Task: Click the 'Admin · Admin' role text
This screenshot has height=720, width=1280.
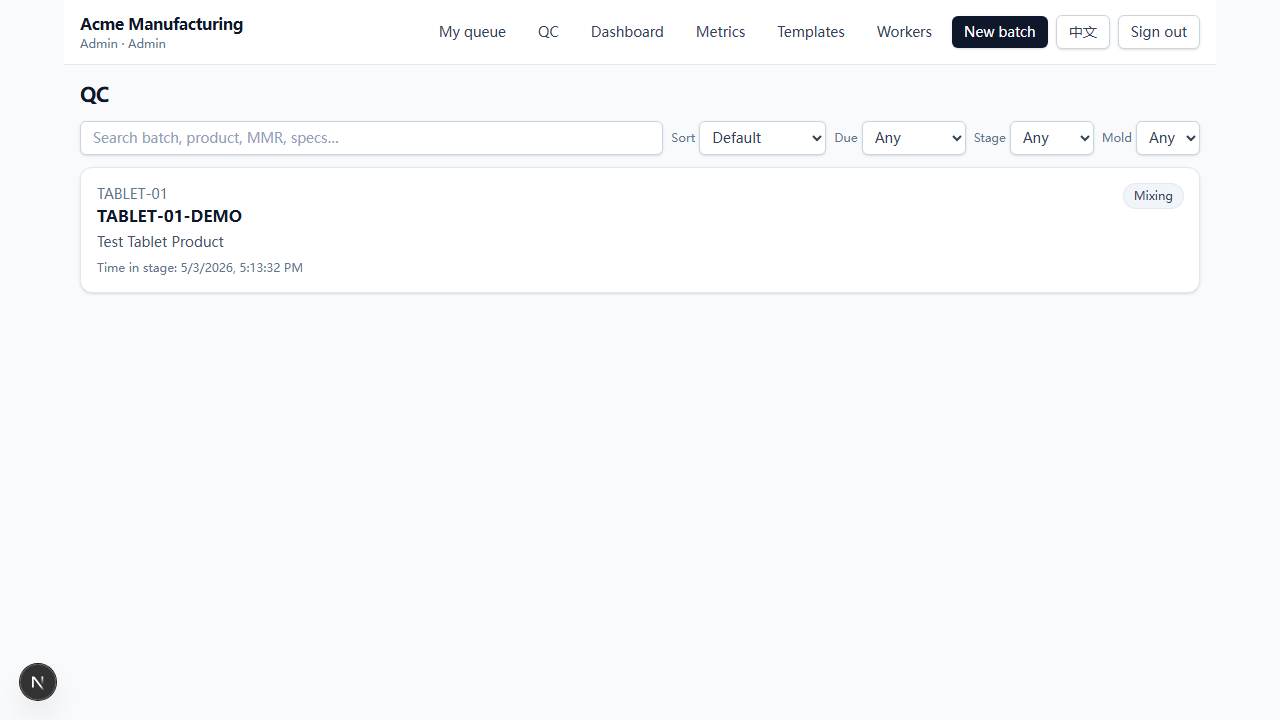Action: (x=123, y=44)
